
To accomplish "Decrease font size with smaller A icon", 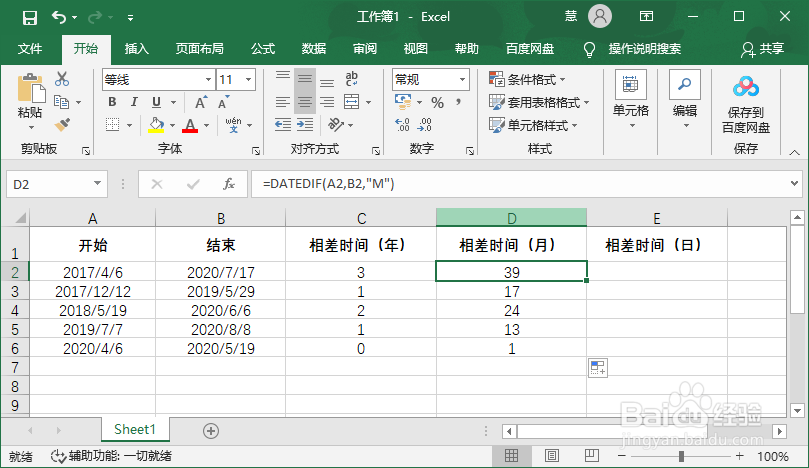I will coord(223,102).
